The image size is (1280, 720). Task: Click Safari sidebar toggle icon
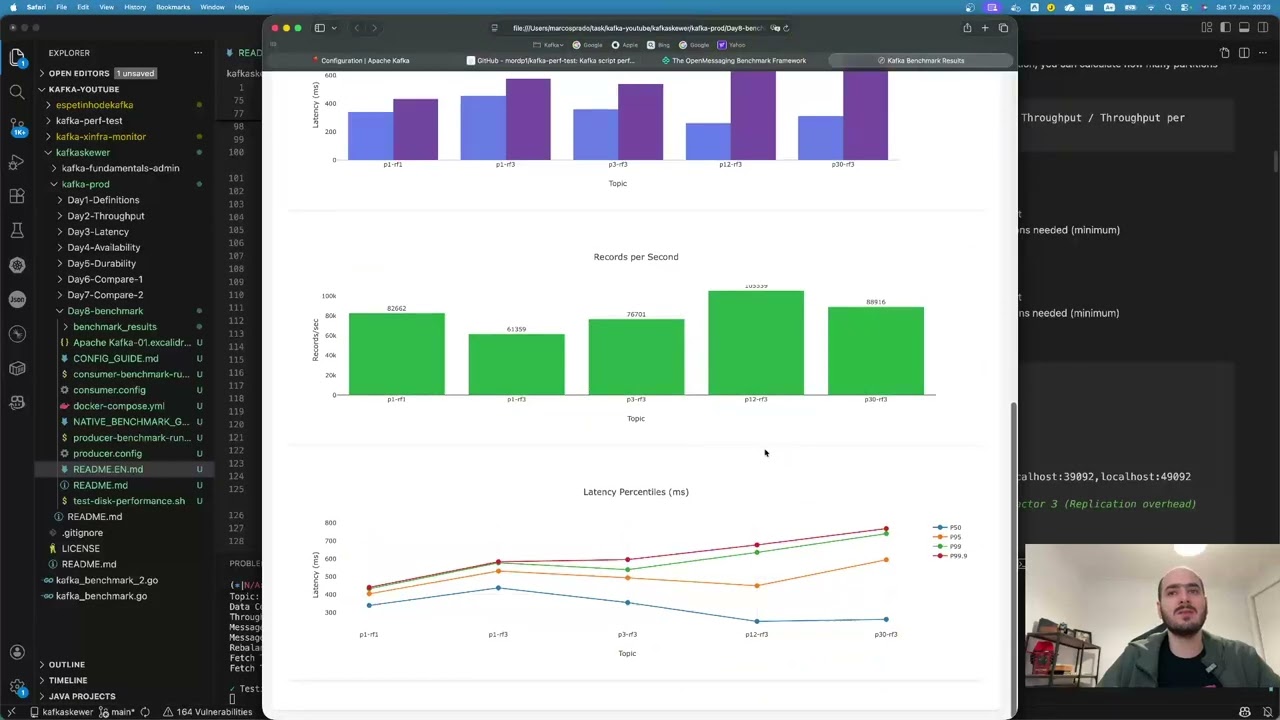320,28
